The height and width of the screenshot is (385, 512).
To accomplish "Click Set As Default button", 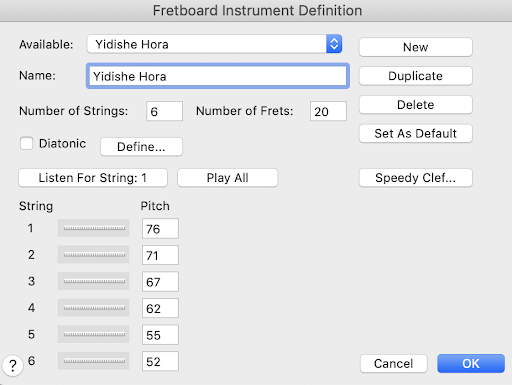I will [x=415, y=133].
